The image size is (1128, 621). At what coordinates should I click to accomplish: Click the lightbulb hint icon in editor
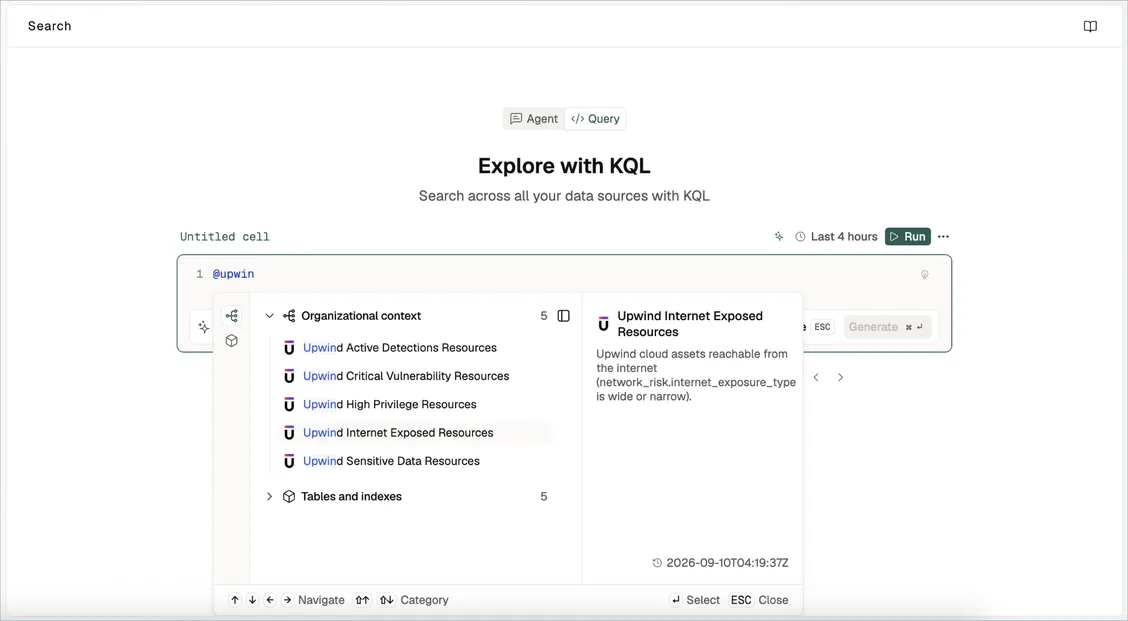pyautogui.click(x=924, y=275)
